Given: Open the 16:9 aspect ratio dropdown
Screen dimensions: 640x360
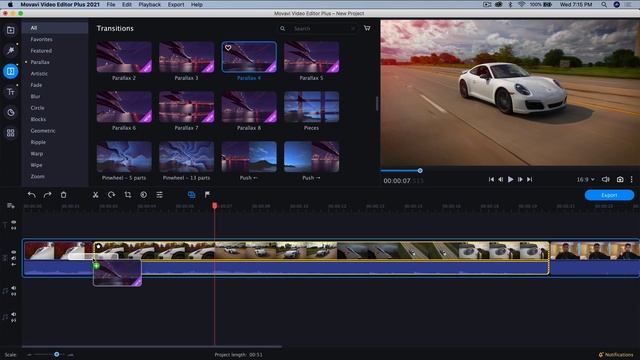Looking at the screenshot, I should (x=585, y=179).
